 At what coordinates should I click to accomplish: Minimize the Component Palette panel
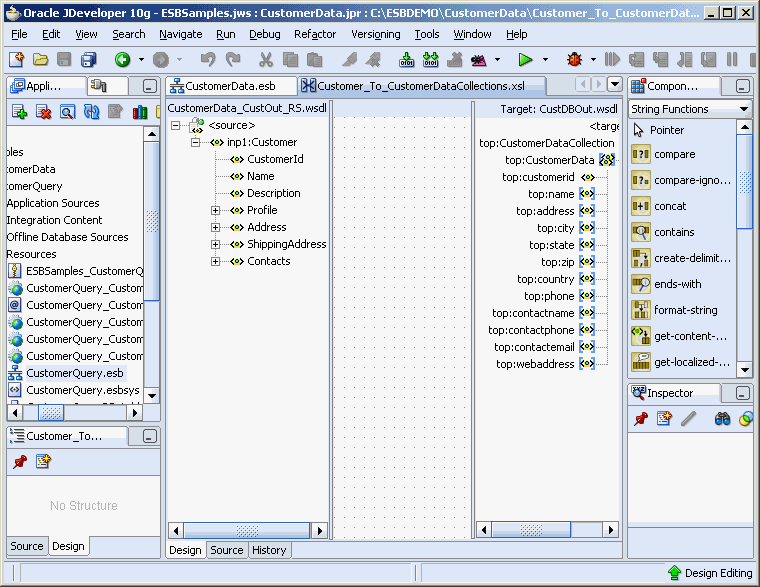point(742,86)
